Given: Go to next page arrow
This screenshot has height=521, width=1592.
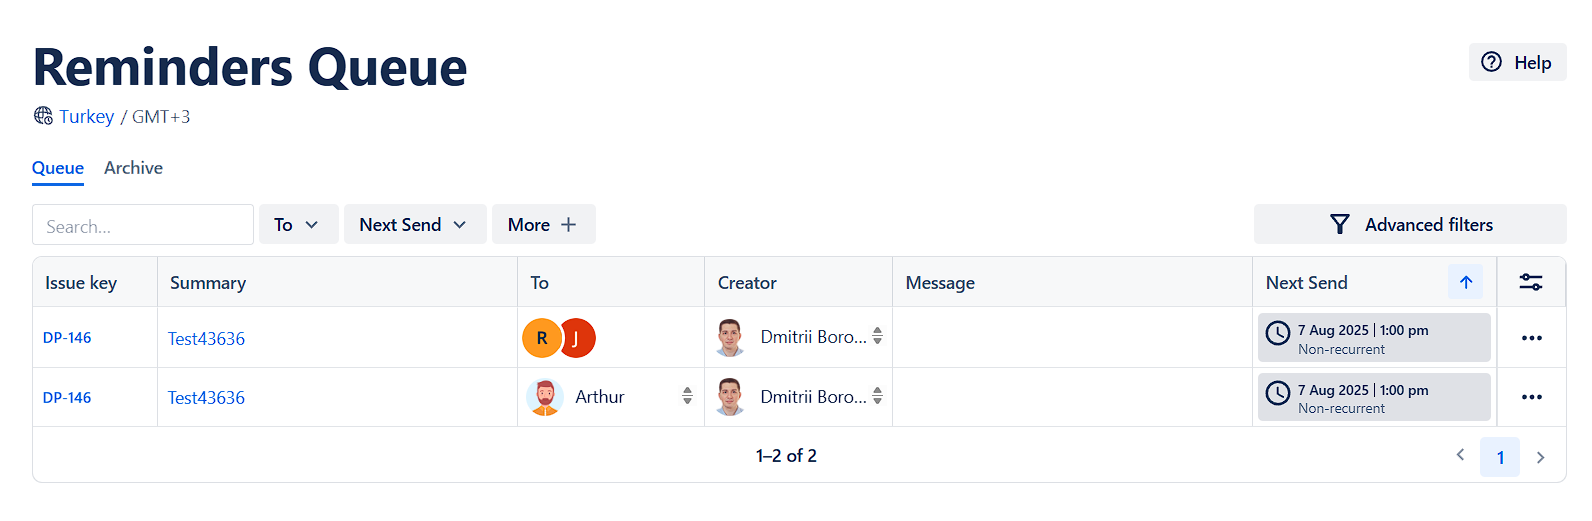Looking at the screenshot, I should click(x=1540, y=457).
